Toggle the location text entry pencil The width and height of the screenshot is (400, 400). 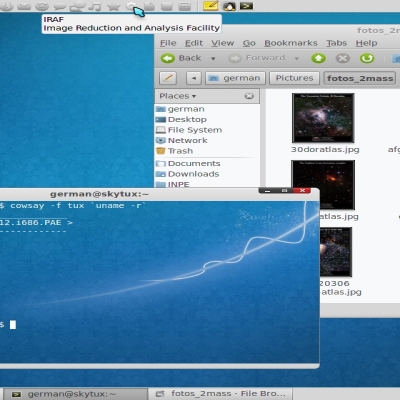click(x=168, y=78)
